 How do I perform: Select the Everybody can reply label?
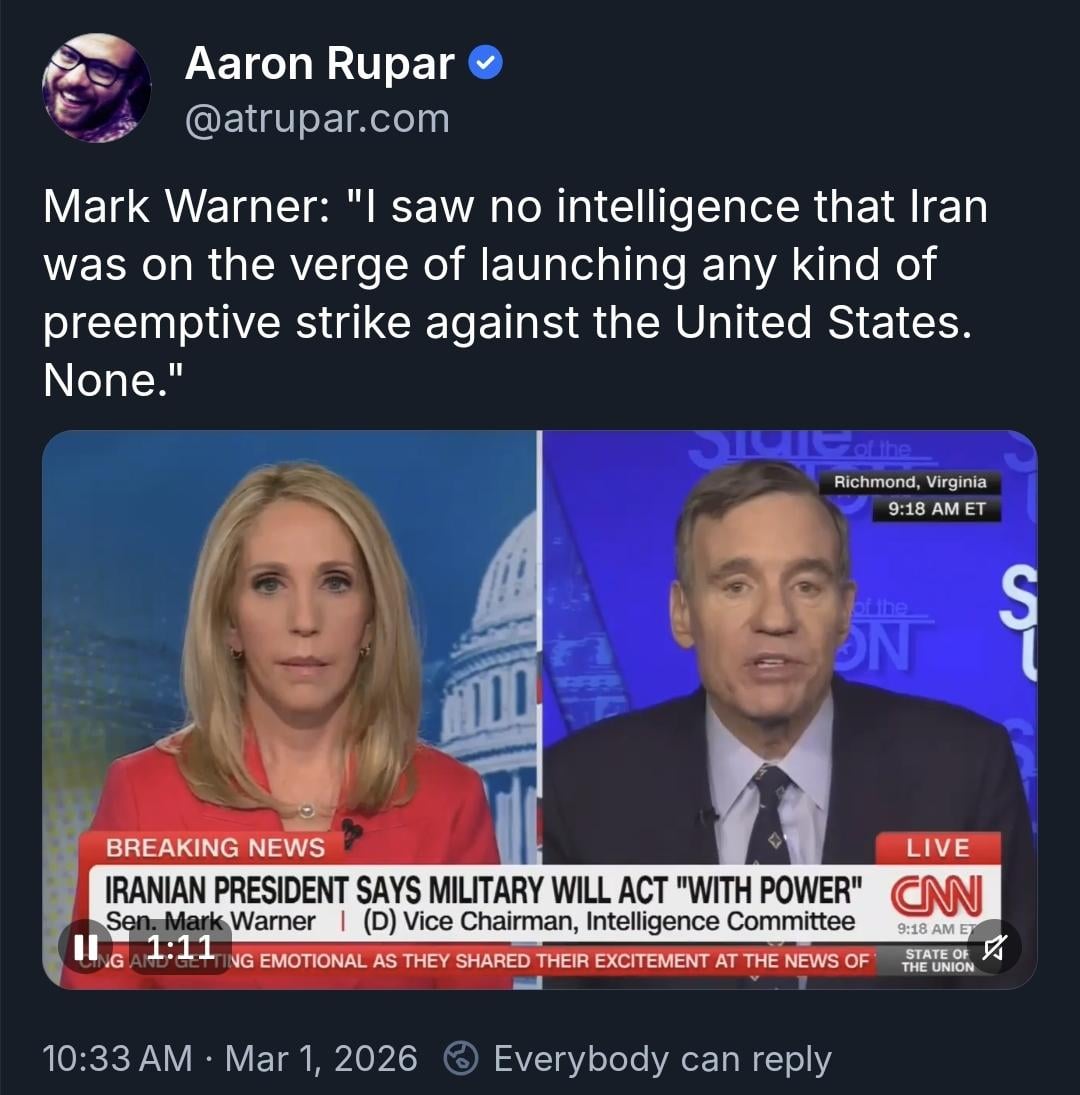pos(663,1058)
